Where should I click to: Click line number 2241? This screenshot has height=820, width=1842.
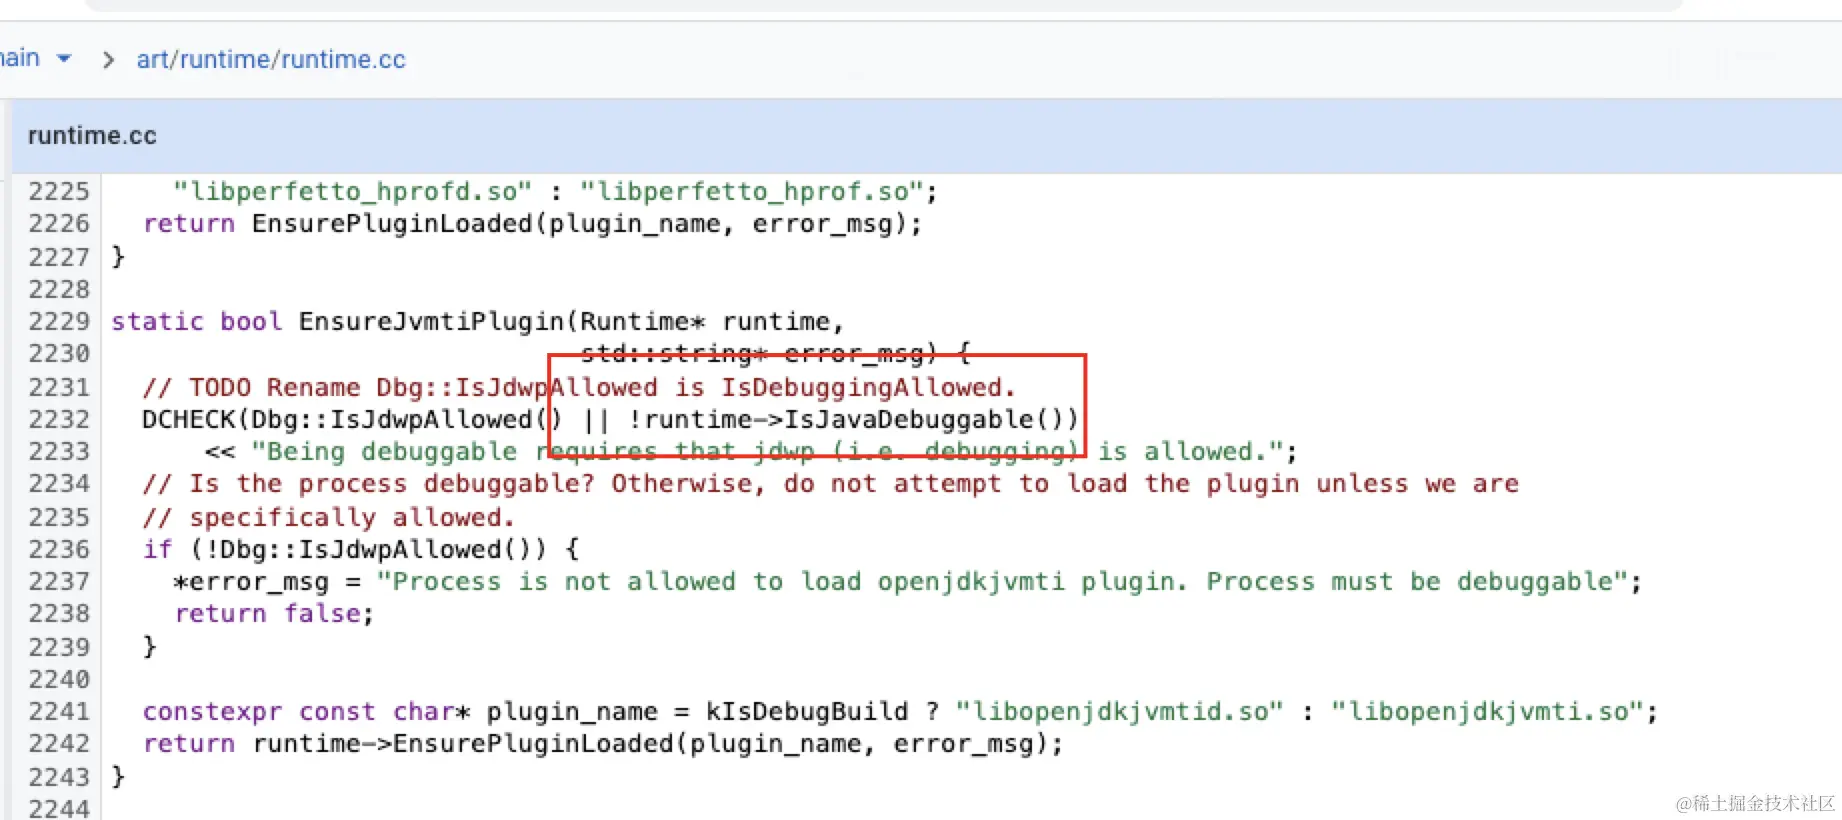[59, 711]
